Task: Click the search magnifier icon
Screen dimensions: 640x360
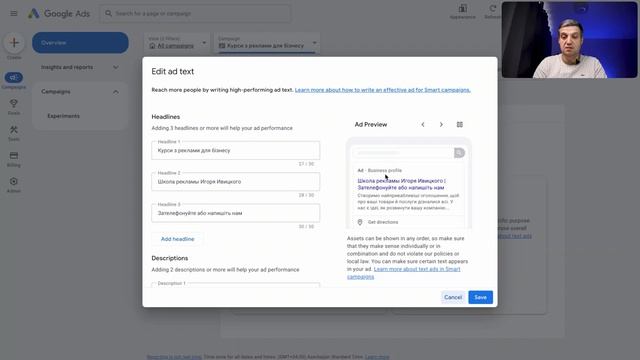Action: (108, 13)
